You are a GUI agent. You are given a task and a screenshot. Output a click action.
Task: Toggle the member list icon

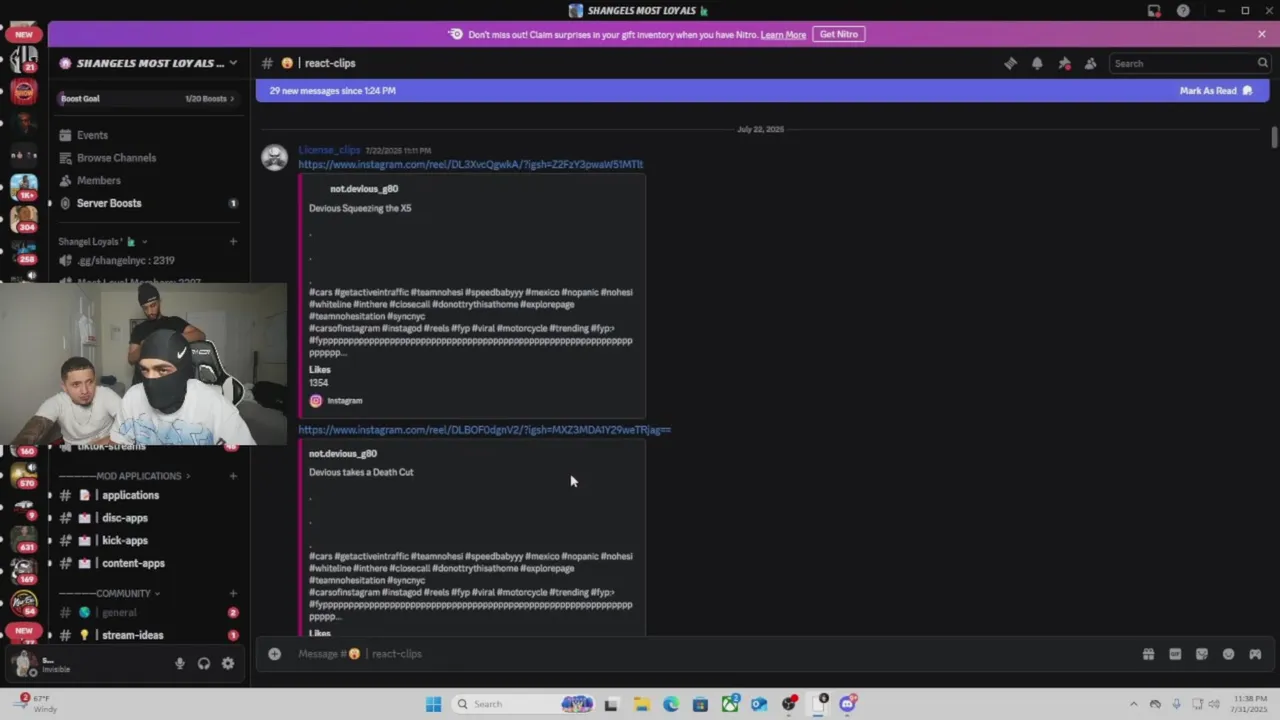1090,63
